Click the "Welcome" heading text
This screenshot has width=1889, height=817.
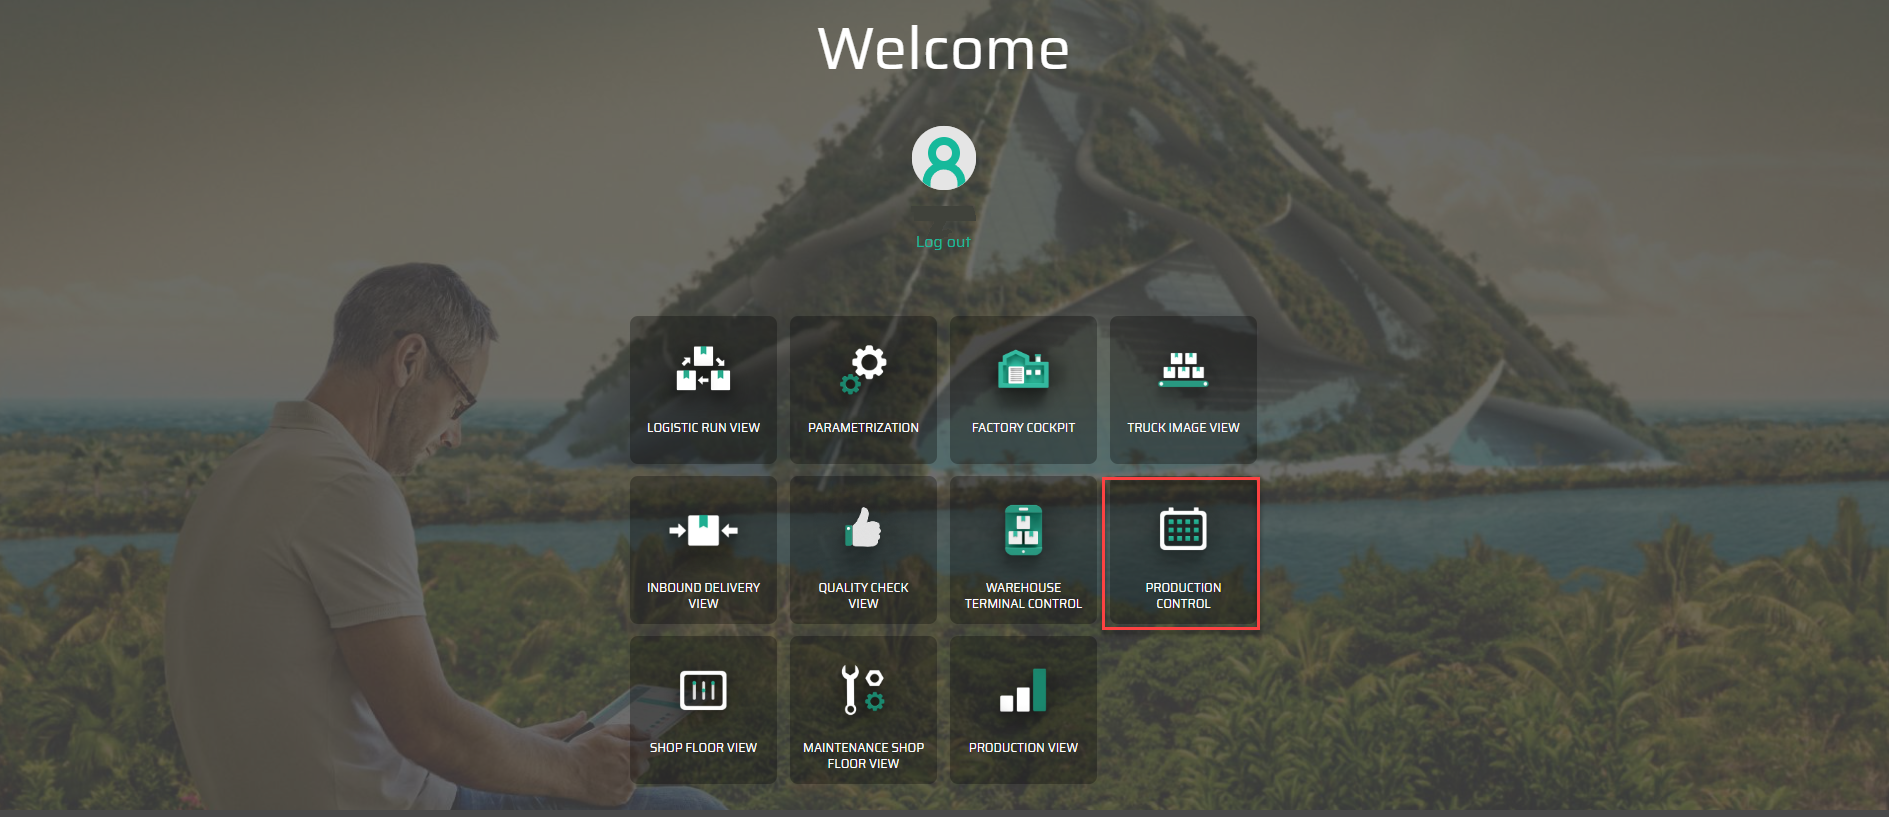[943, 49]
